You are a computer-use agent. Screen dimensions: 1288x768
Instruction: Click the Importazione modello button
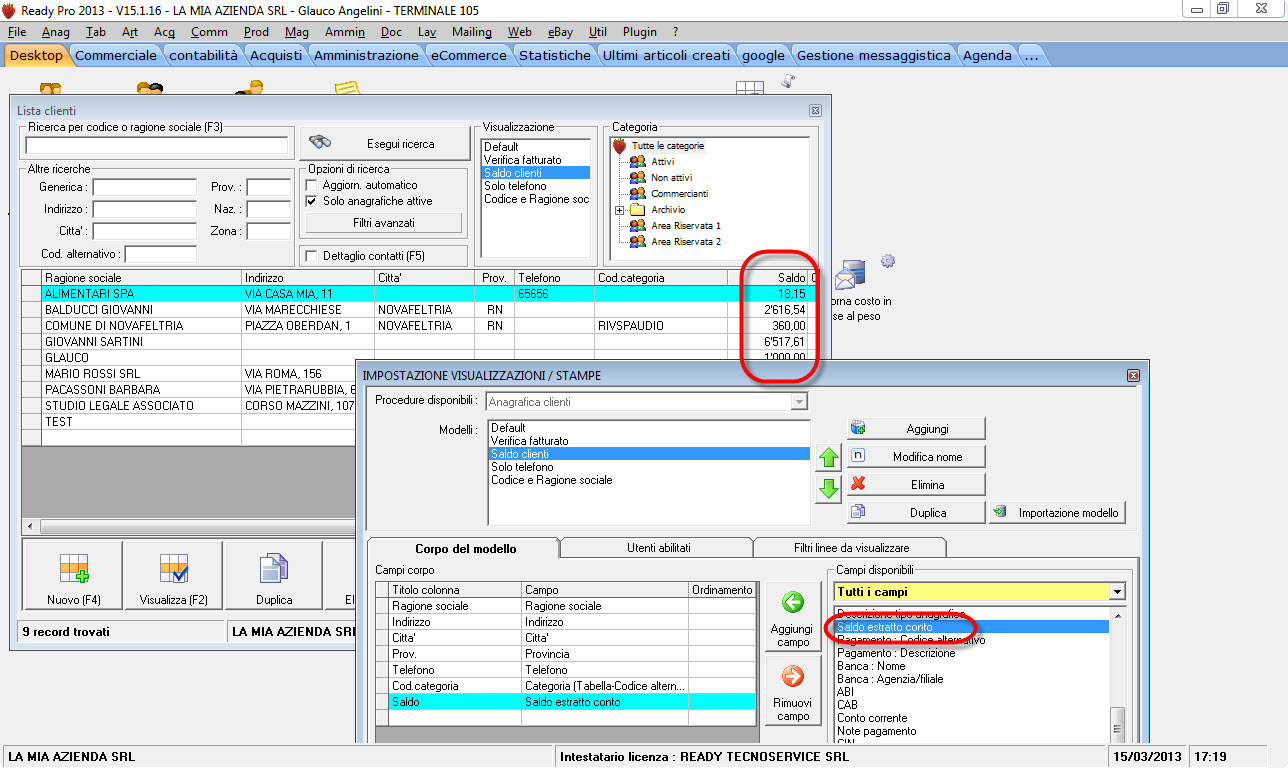click(x=1058, y=513)
